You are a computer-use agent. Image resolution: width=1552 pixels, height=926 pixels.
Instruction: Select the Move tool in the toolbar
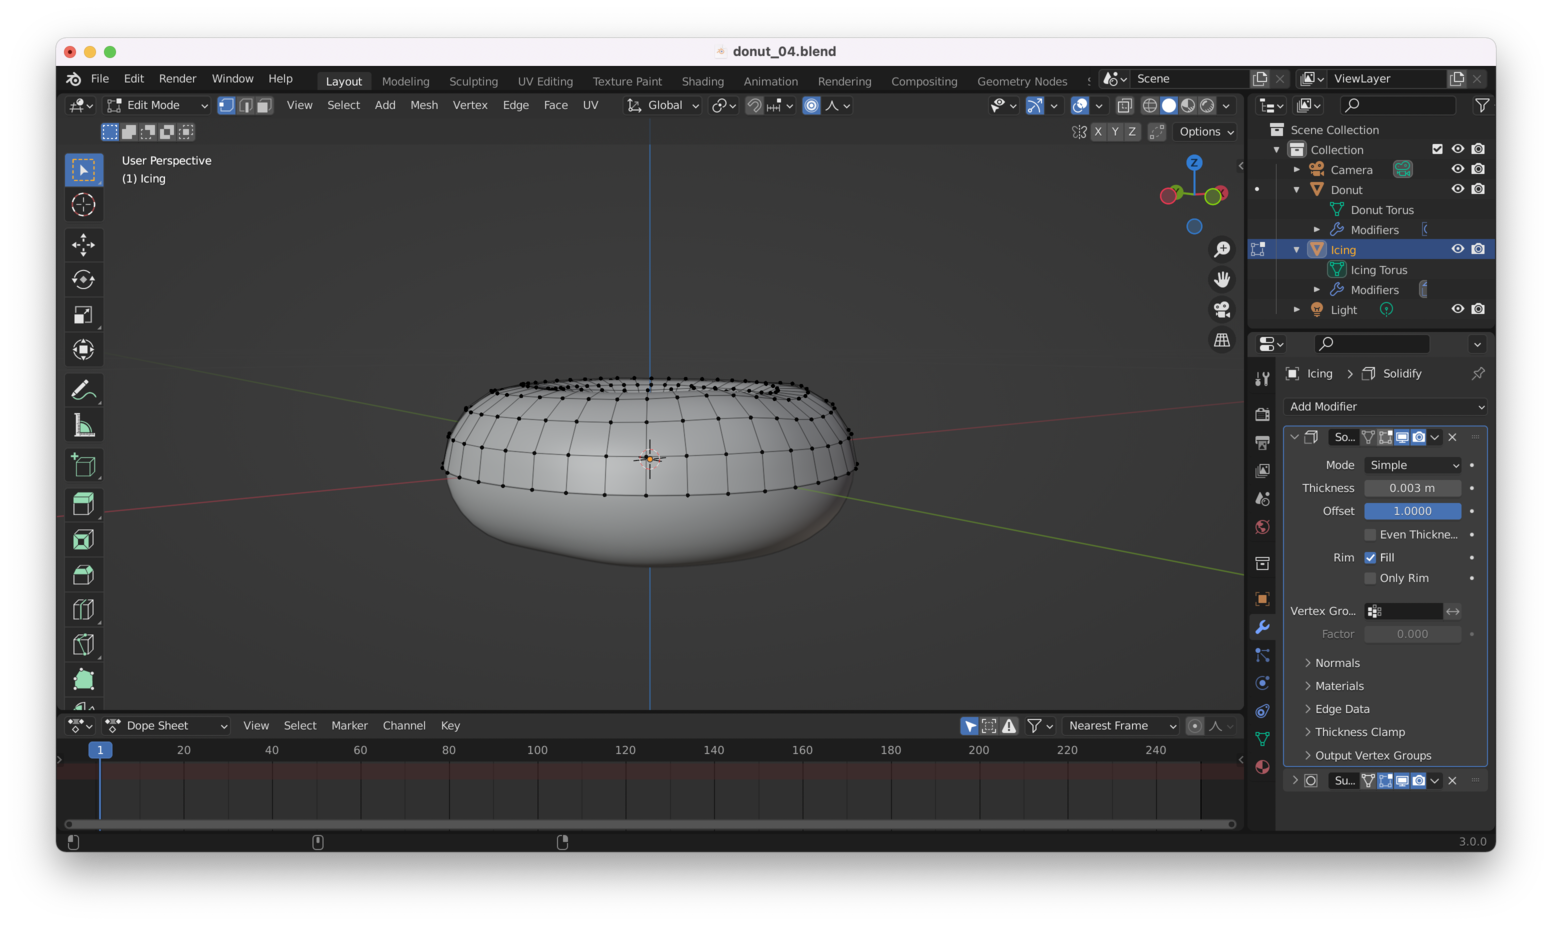[84, 245]
